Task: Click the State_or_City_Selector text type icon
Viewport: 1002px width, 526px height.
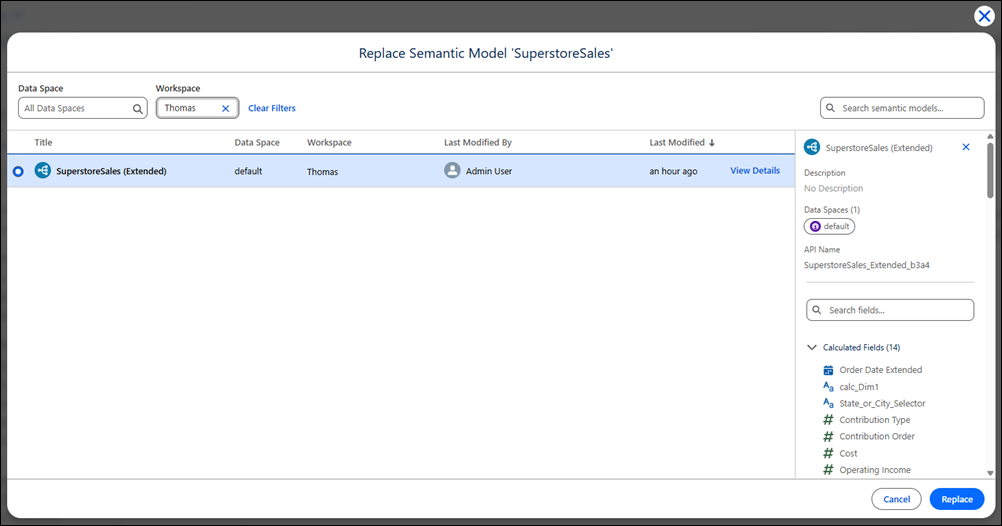Action: click(x=828, y=403)
